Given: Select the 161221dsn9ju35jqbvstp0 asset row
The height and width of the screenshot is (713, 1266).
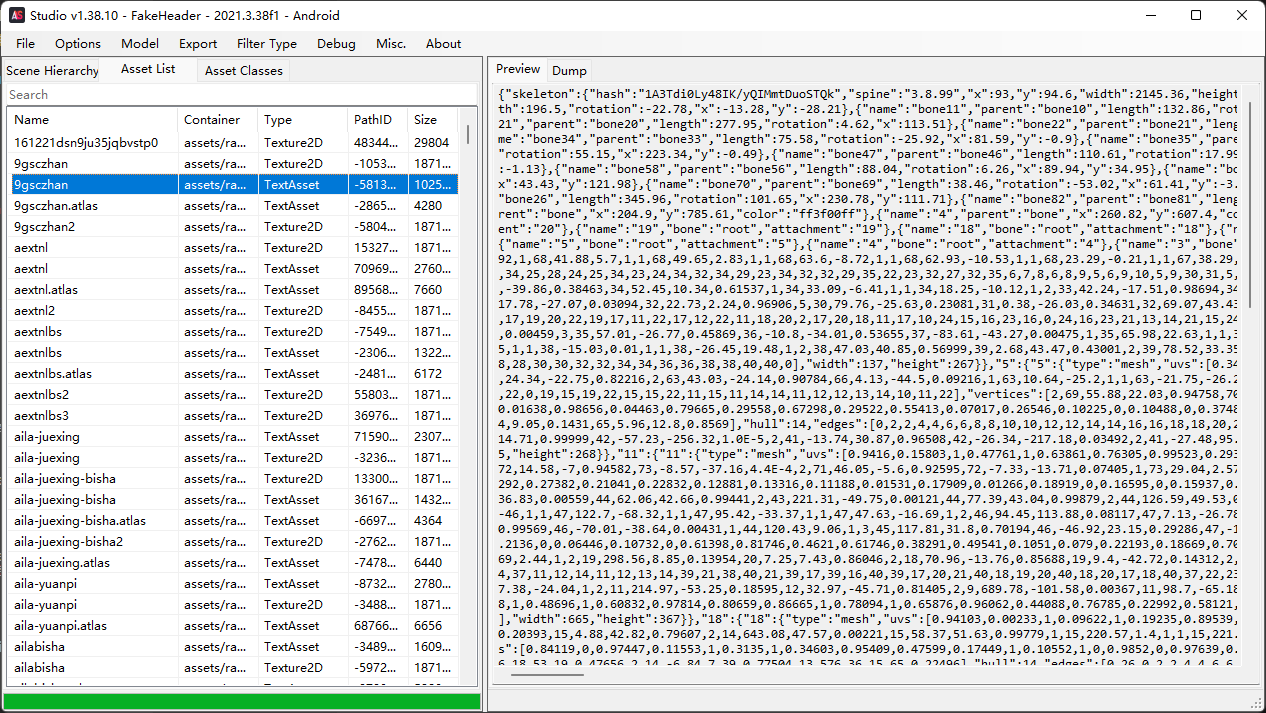Looking at the screenshot, I should pyautogui.click(x=233, y=143).
